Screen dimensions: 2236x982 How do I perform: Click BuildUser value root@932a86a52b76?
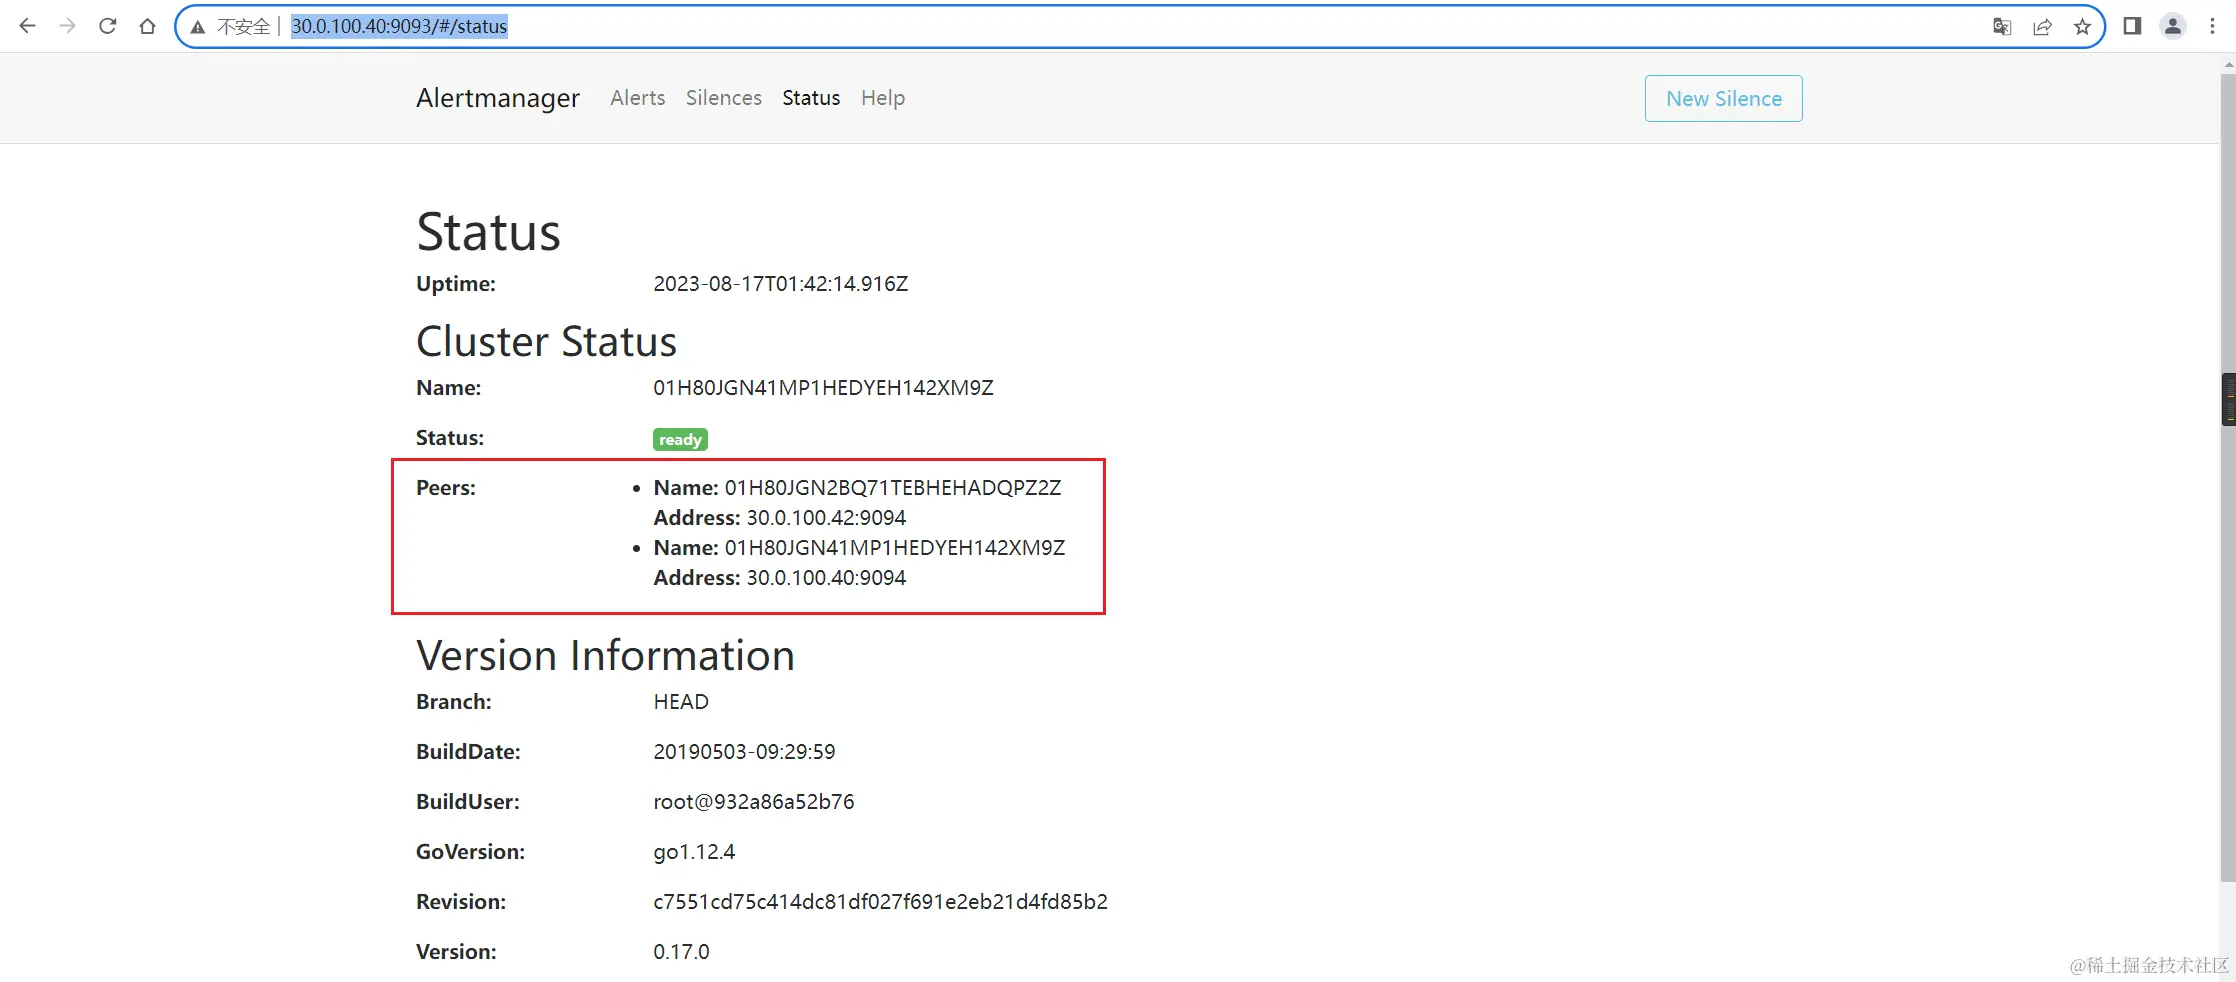click(753, 802)
